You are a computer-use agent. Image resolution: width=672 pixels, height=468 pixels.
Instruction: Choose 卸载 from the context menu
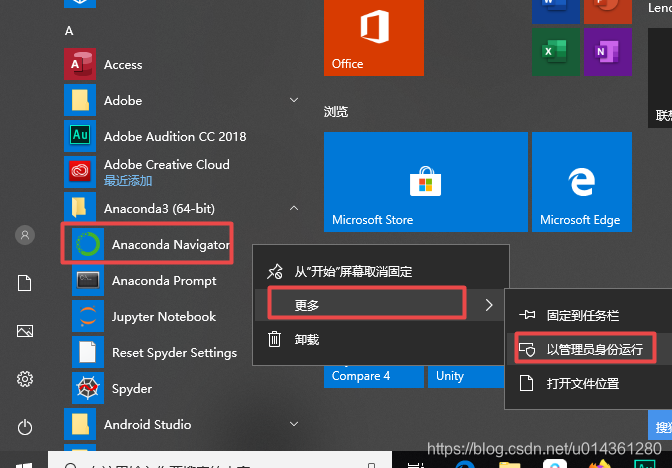tap(381, 339)
